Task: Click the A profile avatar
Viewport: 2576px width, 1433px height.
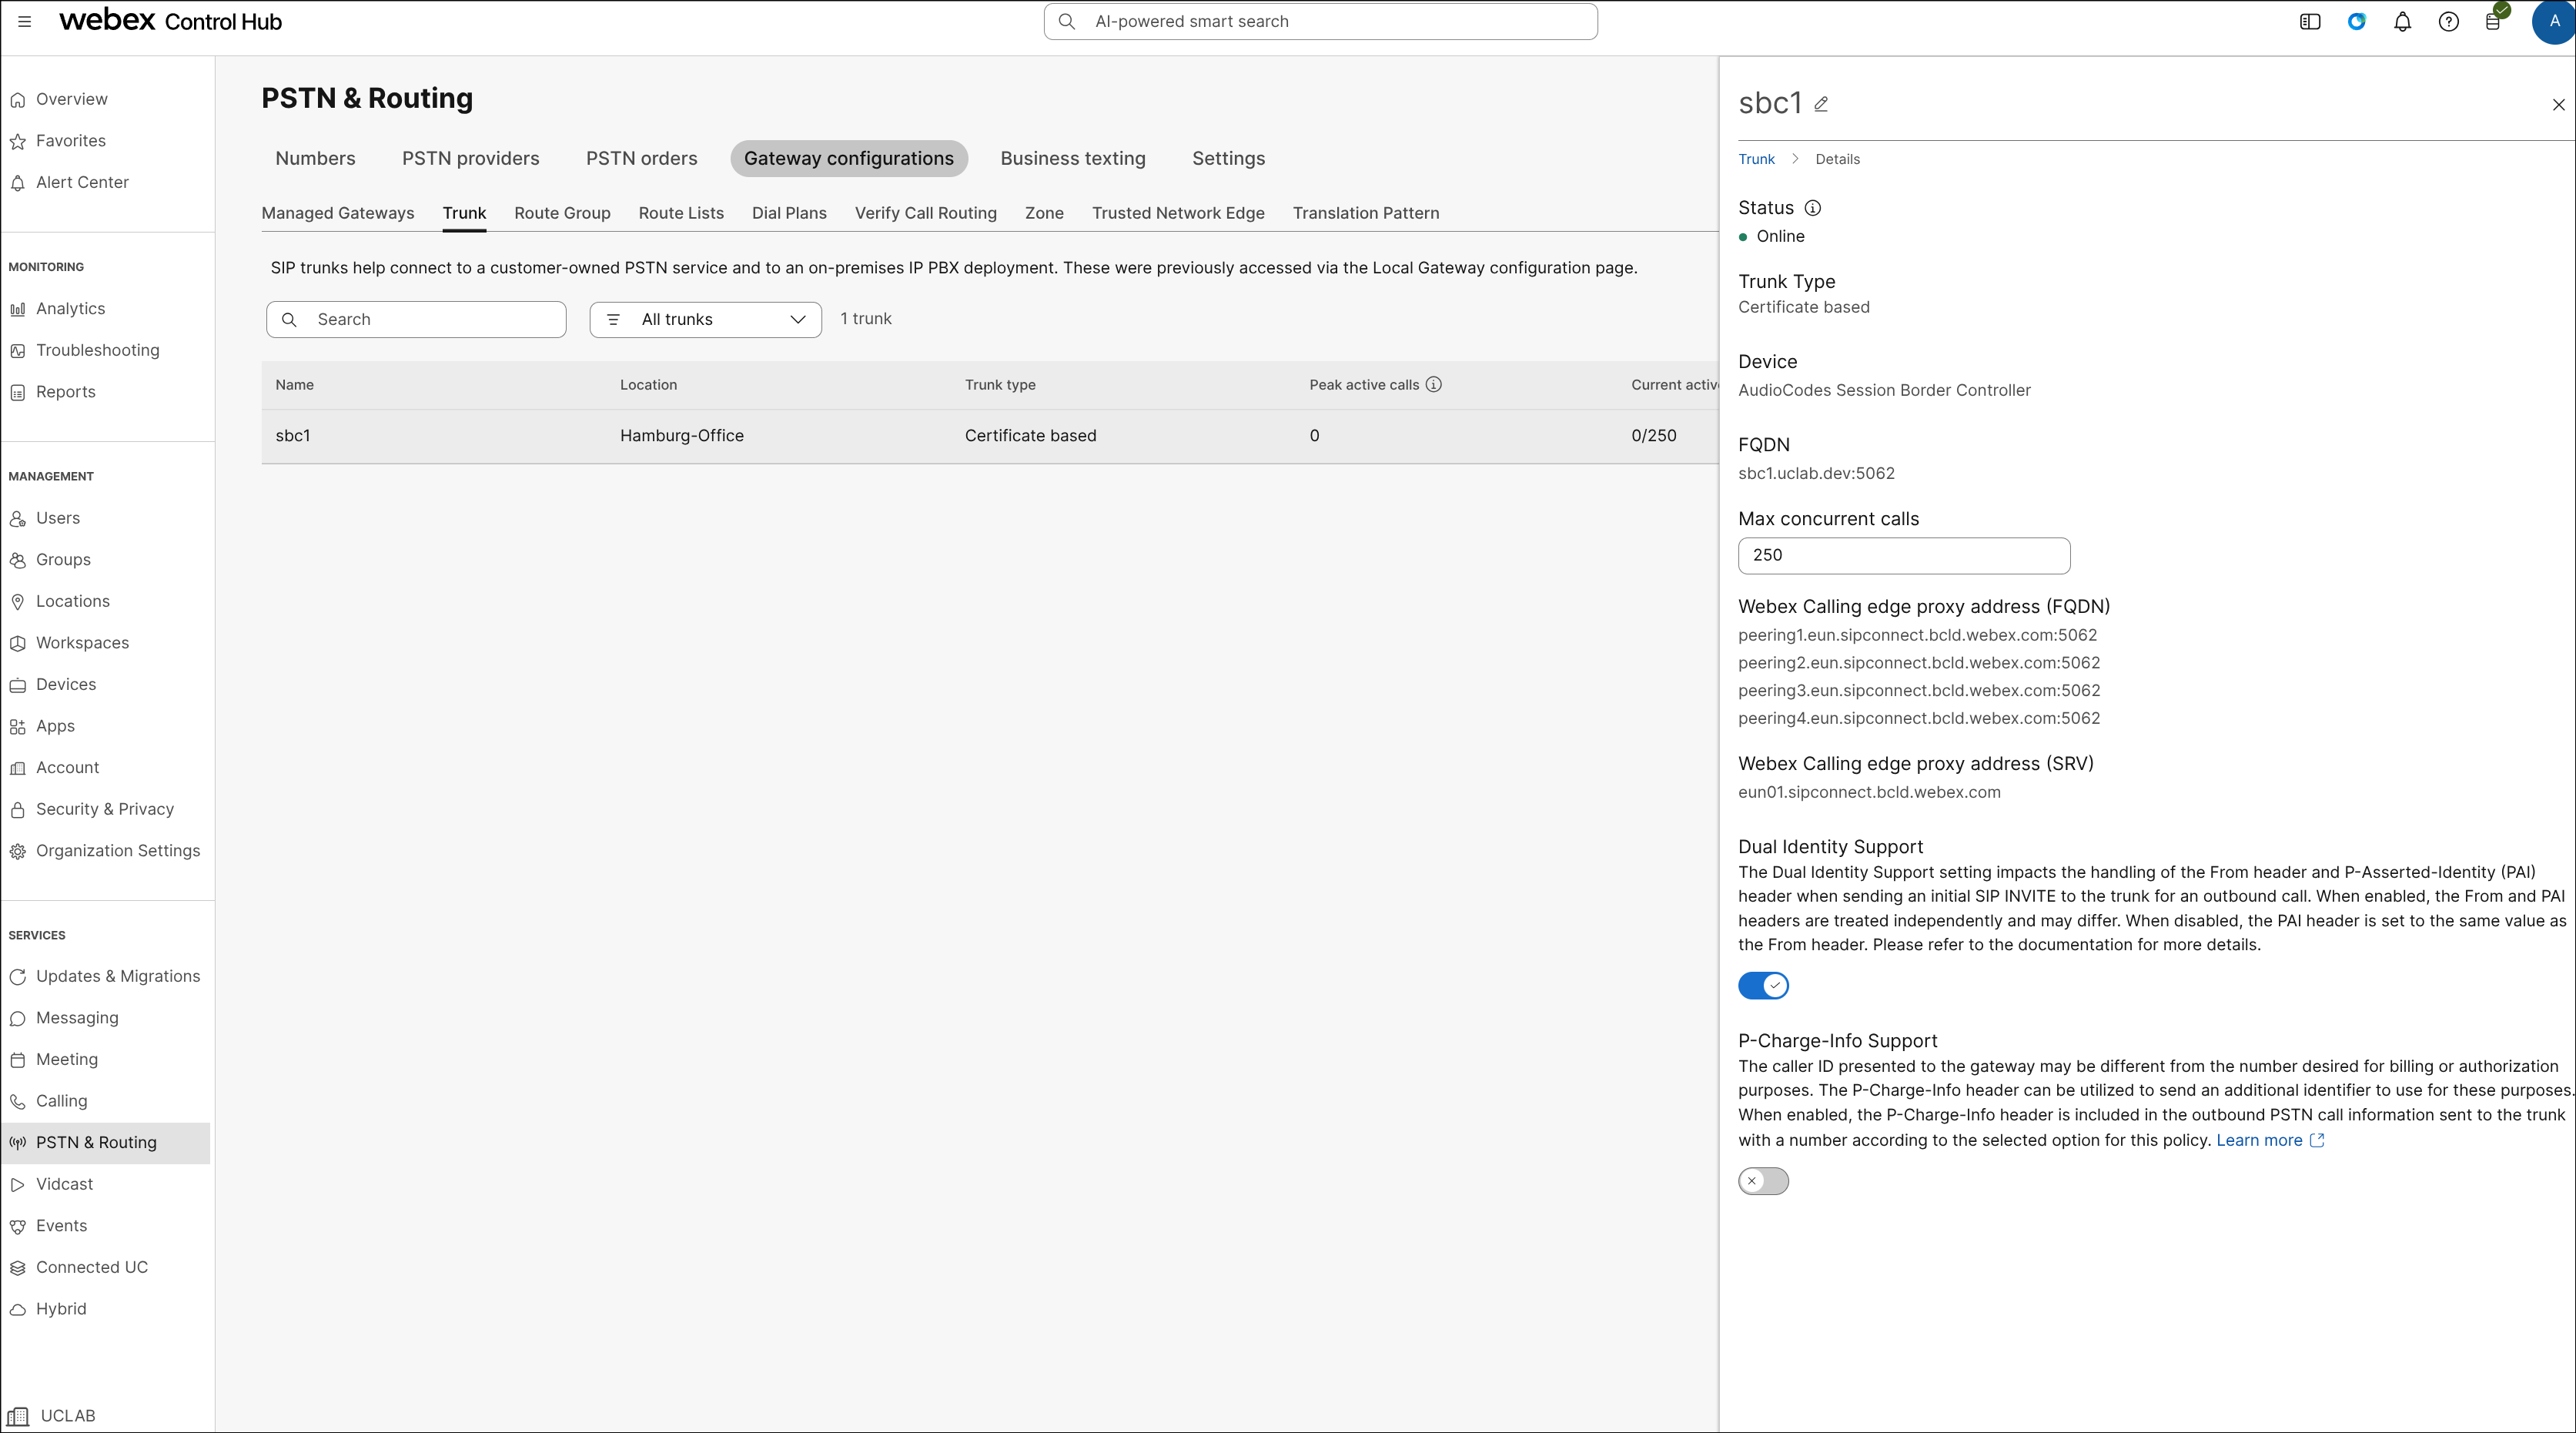Action: (x=2551, y=21)
